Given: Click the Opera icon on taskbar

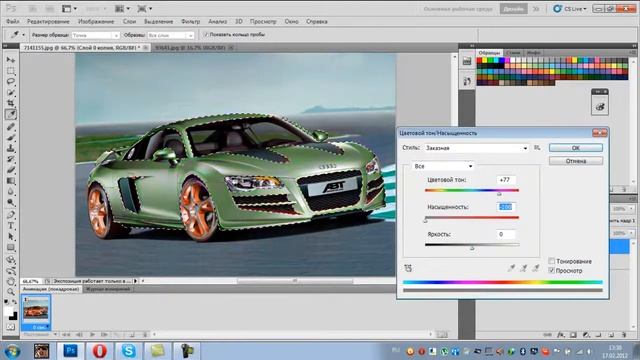Looking at the screenshot, I should pos(99,351).
